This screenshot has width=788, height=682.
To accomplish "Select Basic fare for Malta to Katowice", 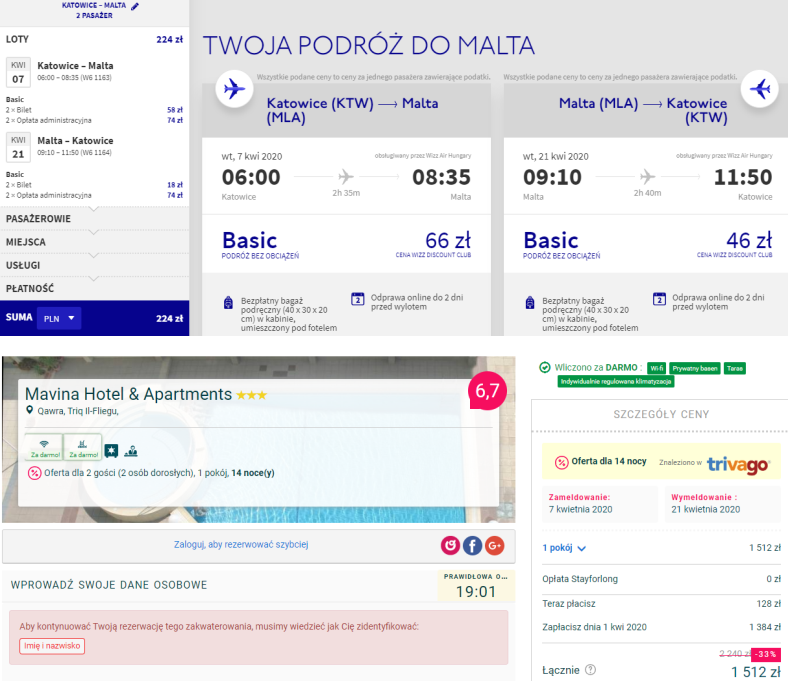I will [647, 244].
